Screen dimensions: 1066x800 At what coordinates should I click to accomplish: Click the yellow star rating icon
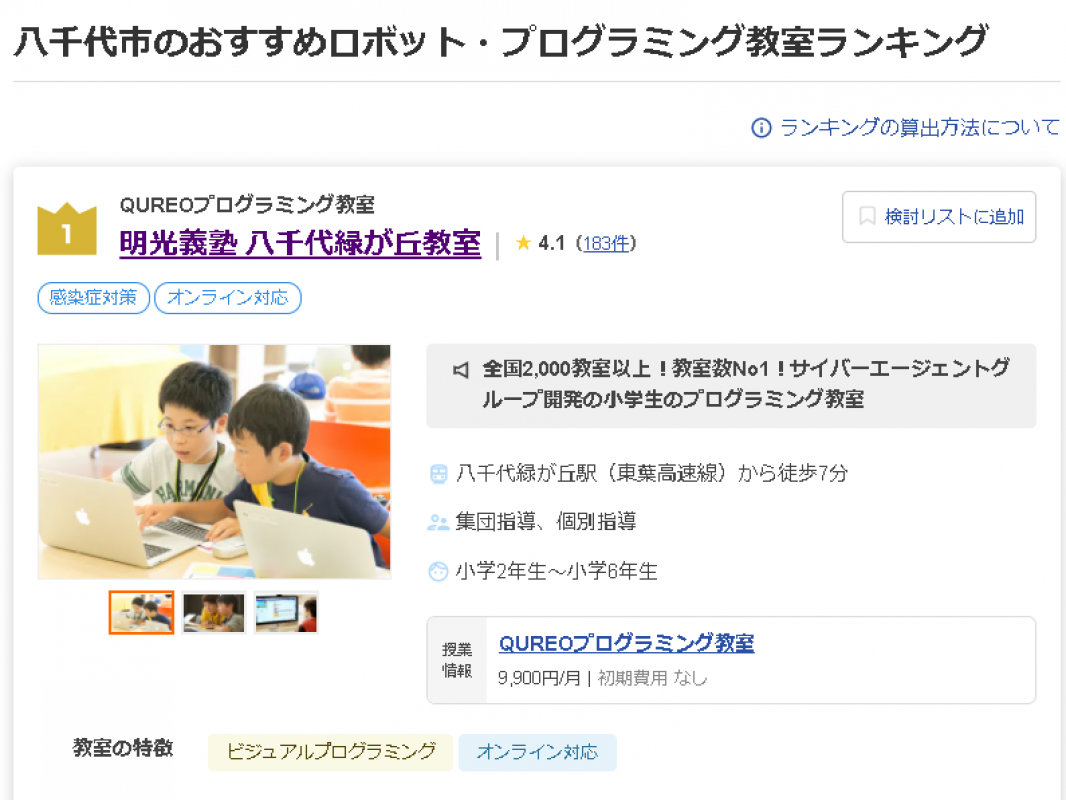pos(523,243)
